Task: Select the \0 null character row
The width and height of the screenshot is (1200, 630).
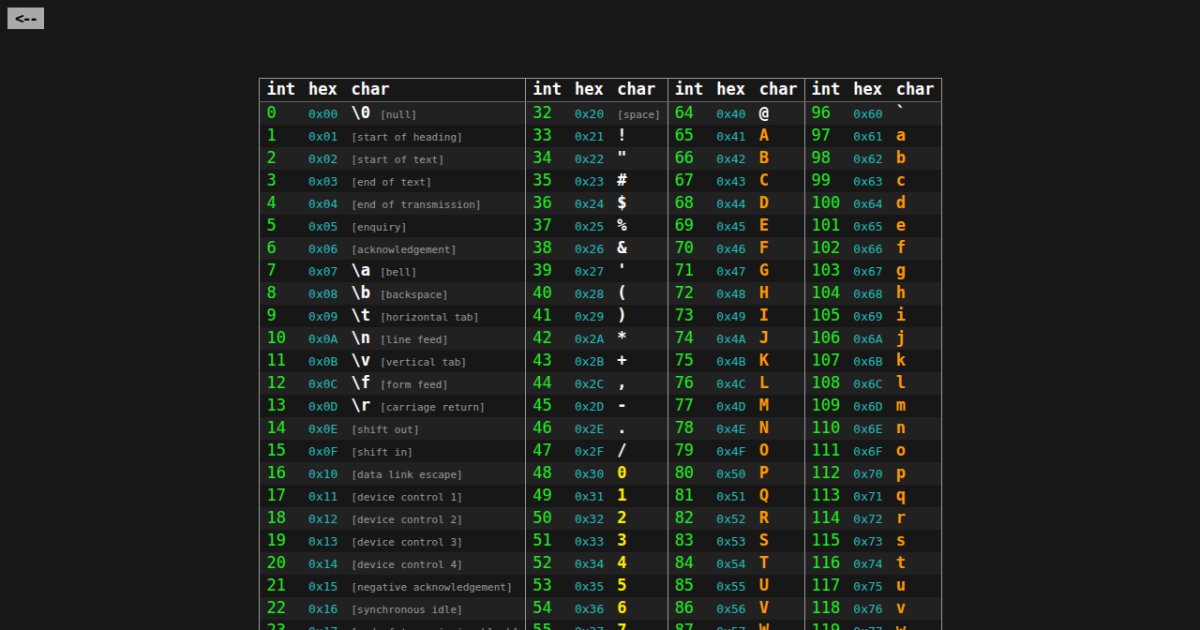Action: point(360,113)
